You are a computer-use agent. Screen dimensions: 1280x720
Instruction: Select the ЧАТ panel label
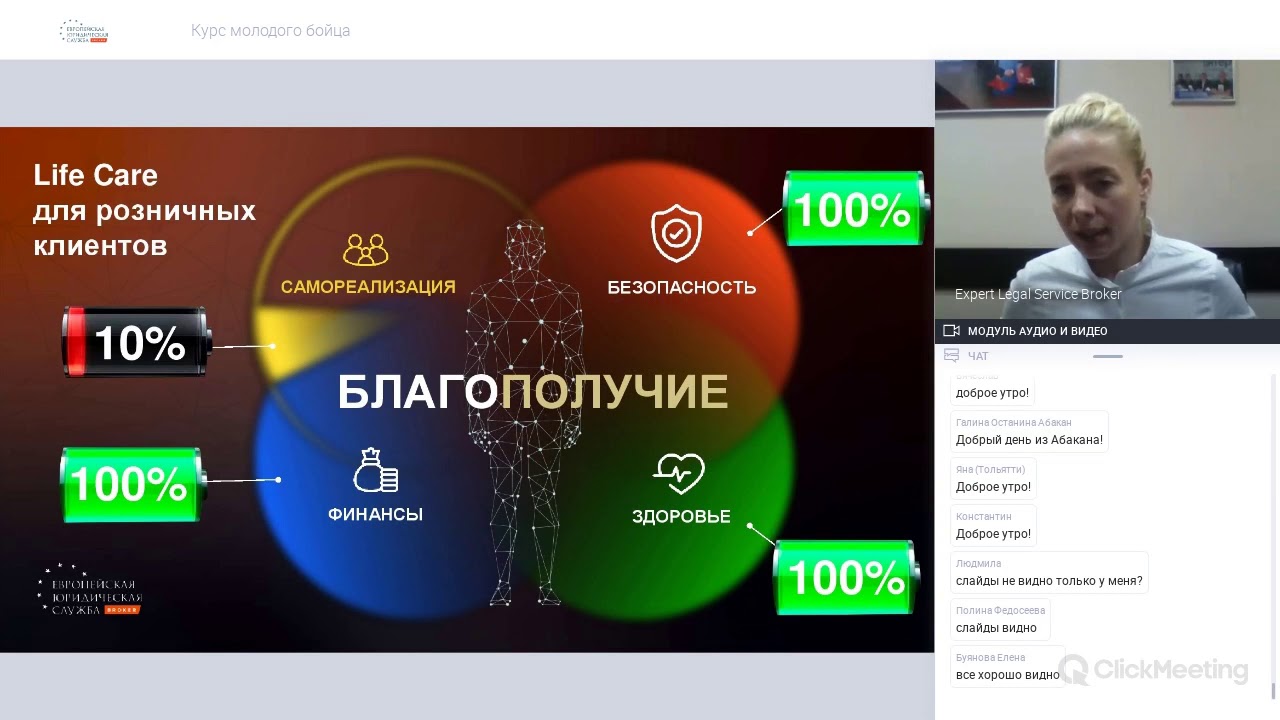[978, 356]
